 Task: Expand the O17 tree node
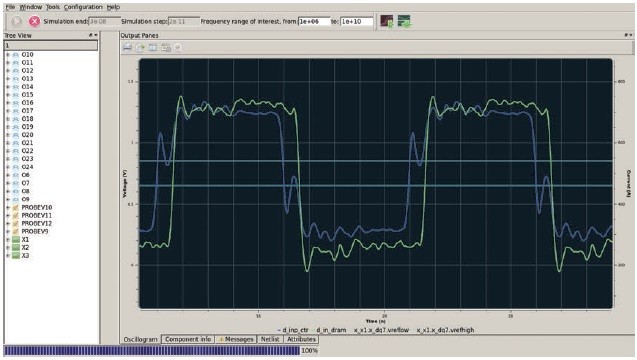[8, 111]
